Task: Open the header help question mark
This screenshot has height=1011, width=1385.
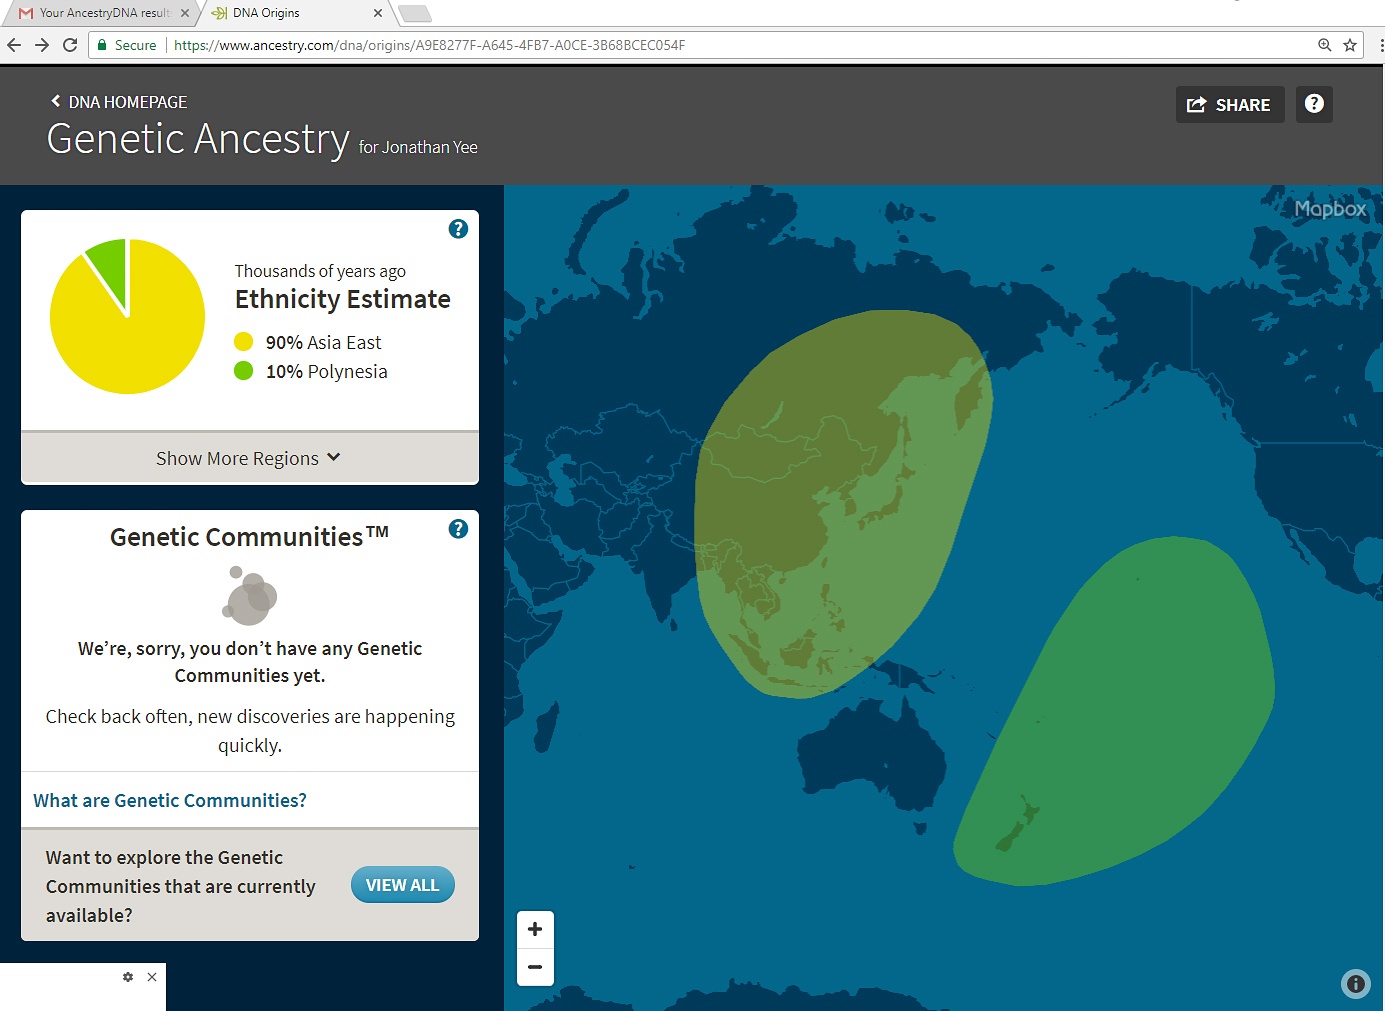Action: 1314,104
